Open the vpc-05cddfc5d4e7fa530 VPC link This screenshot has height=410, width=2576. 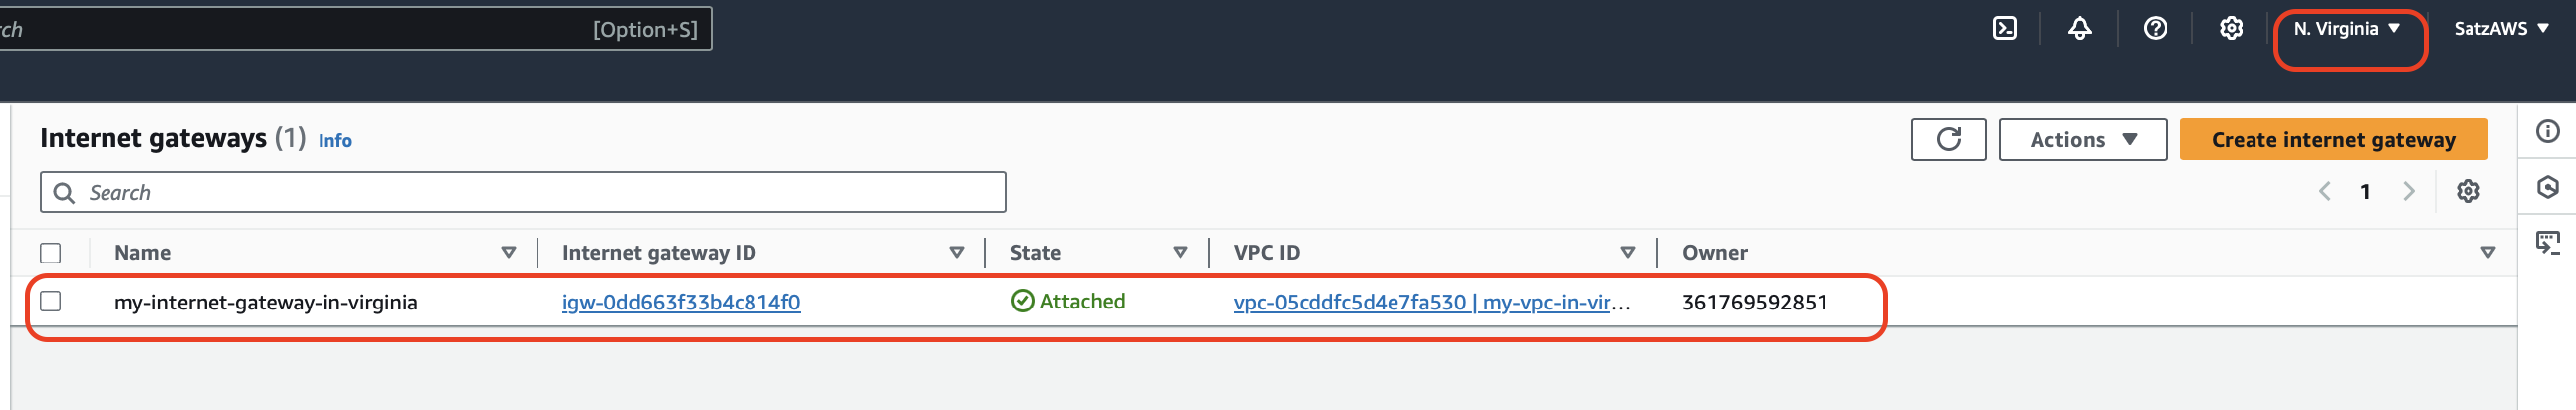(x=1349, y=302)
